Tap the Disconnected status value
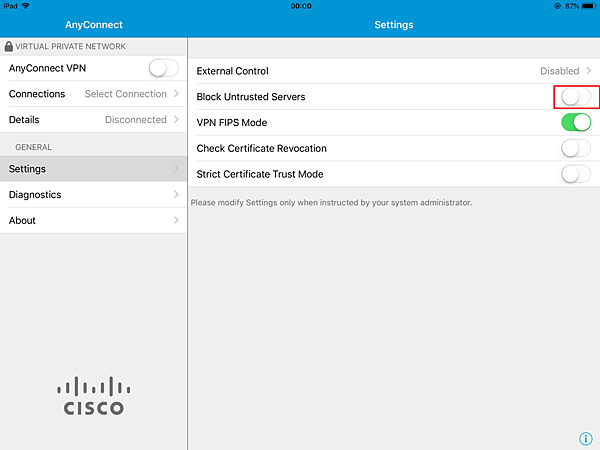The height and width of the screenshot is (450, 600). 136,119
